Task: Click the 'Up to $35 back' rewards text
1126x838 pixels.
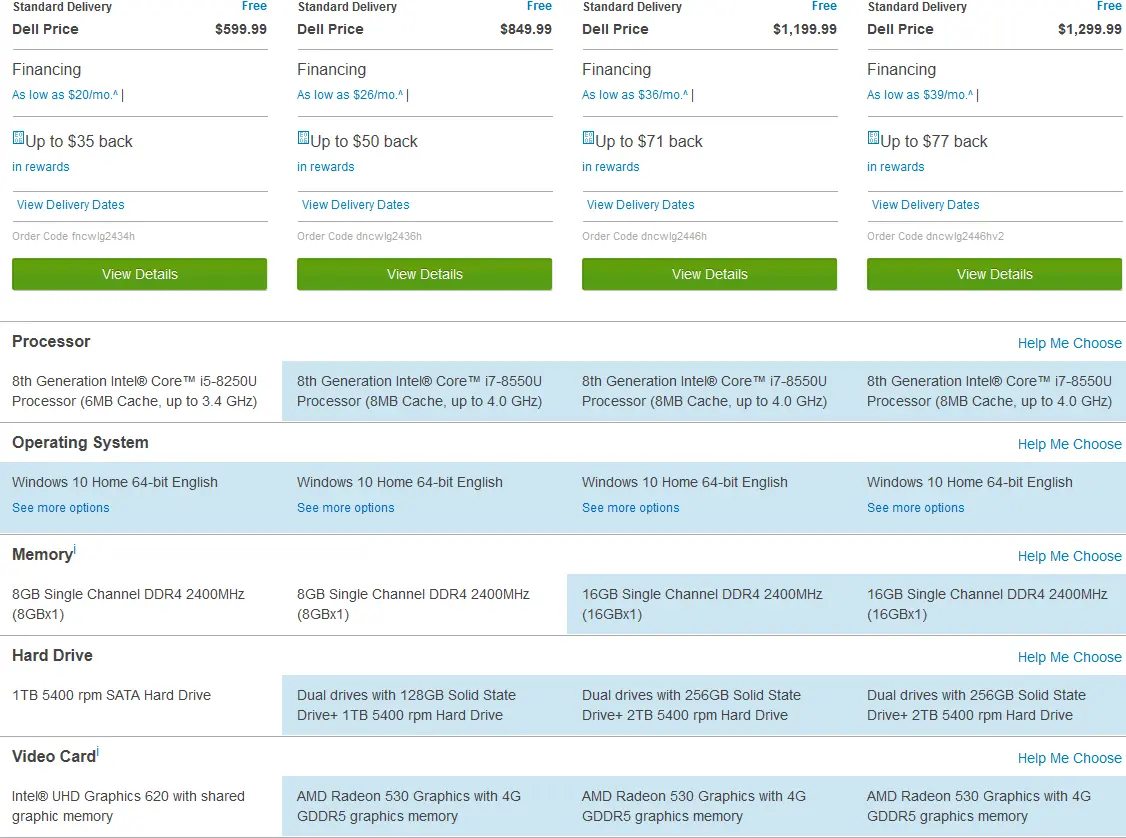Action: coord(79,141)
